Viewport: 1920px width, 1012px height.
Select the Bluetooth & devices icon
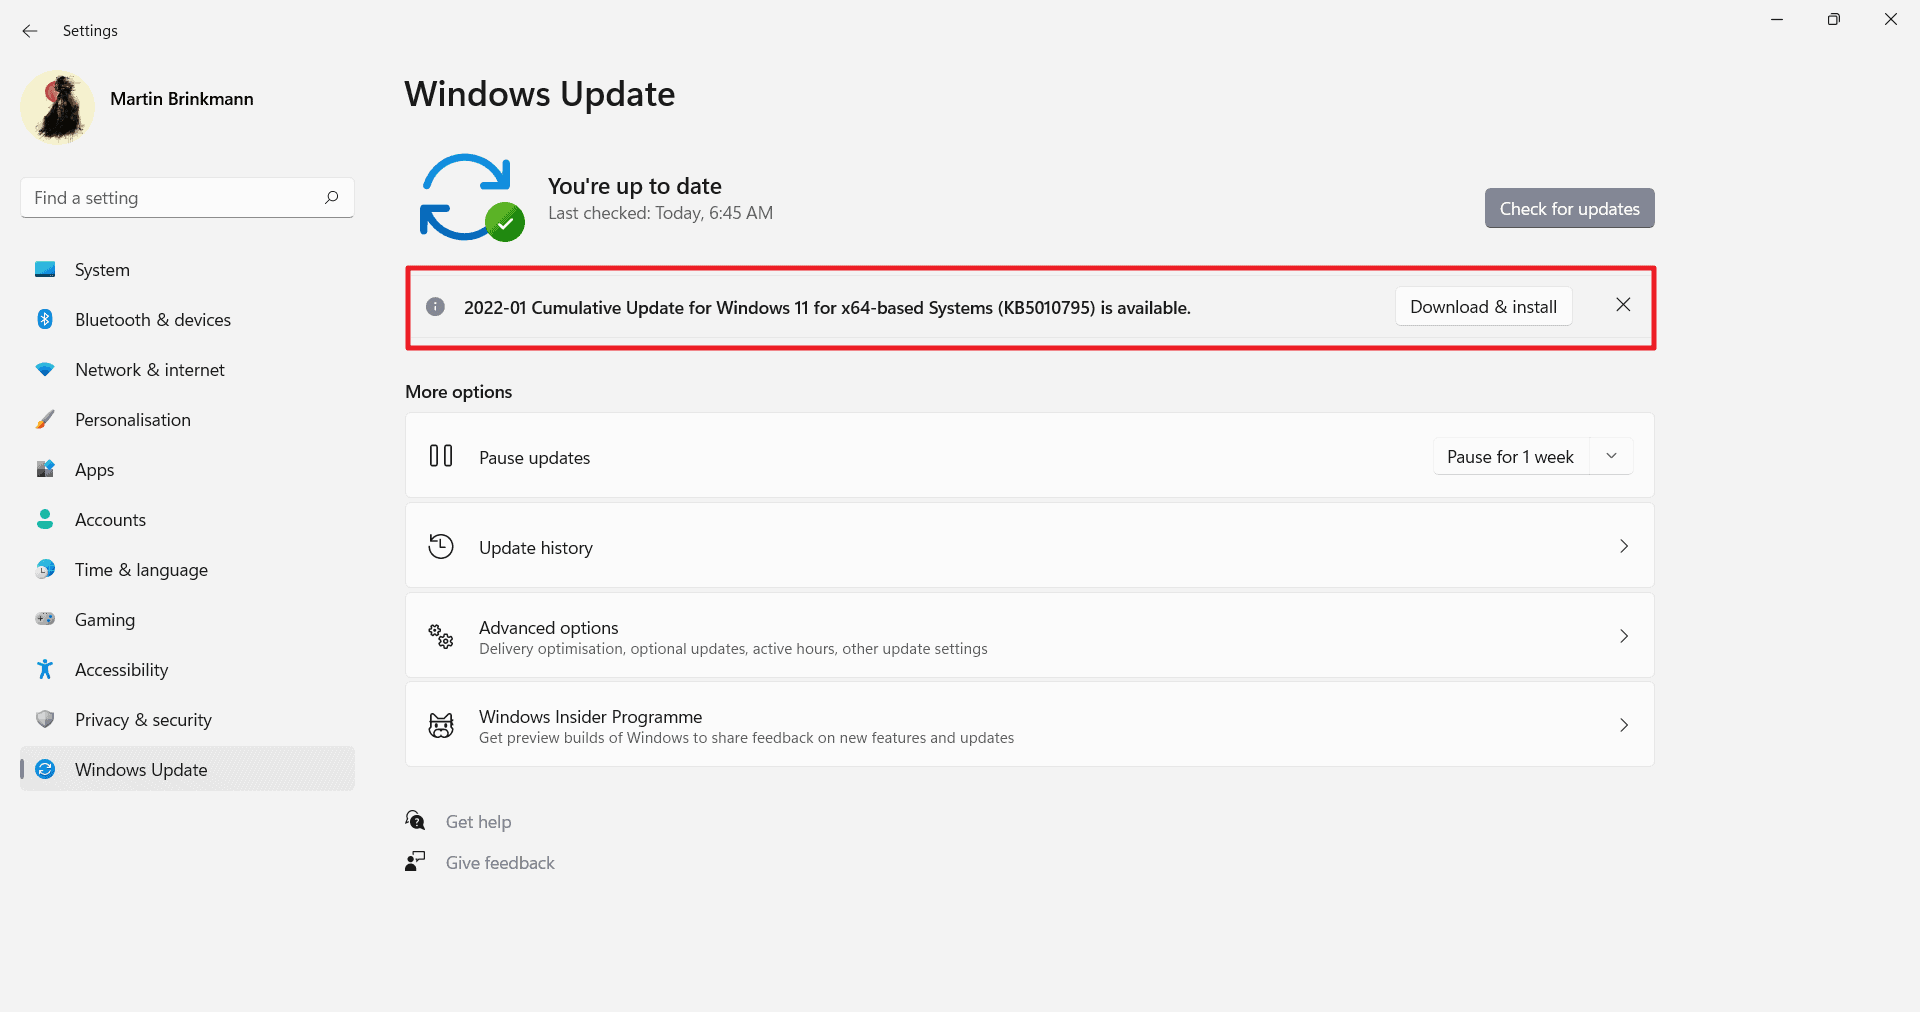pyautogui.click(x=45, y=319)
